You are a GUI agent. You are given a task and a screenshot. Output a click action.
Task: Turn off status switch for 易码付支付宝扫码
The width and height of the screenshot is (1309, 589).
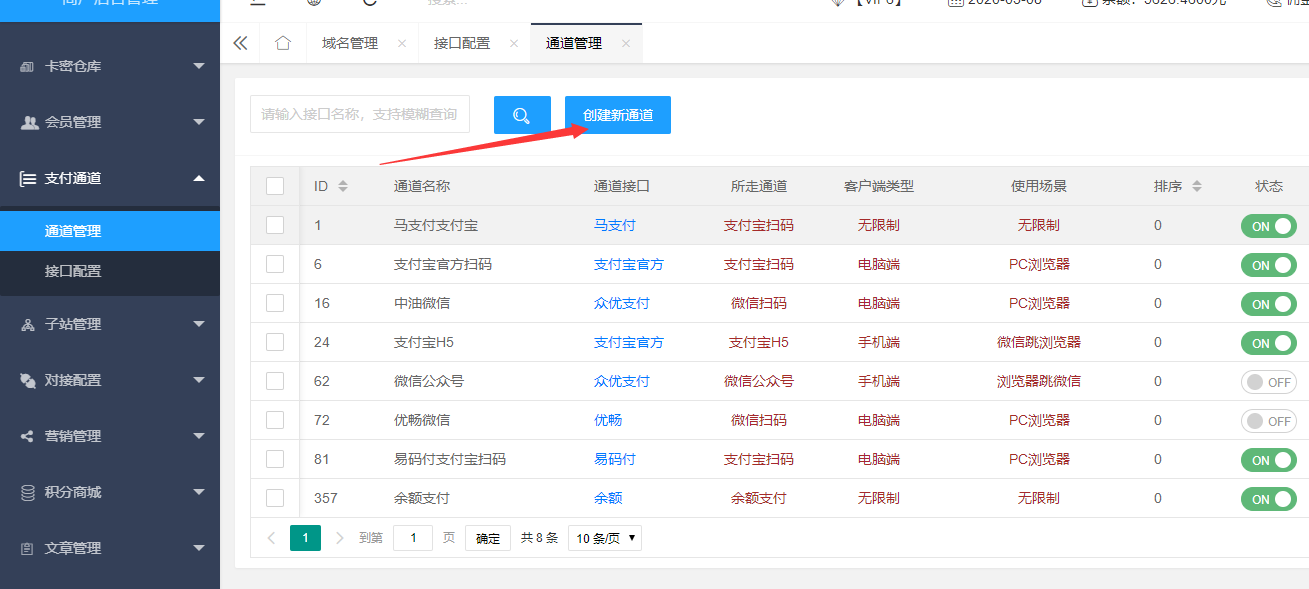coord(1268,460)
